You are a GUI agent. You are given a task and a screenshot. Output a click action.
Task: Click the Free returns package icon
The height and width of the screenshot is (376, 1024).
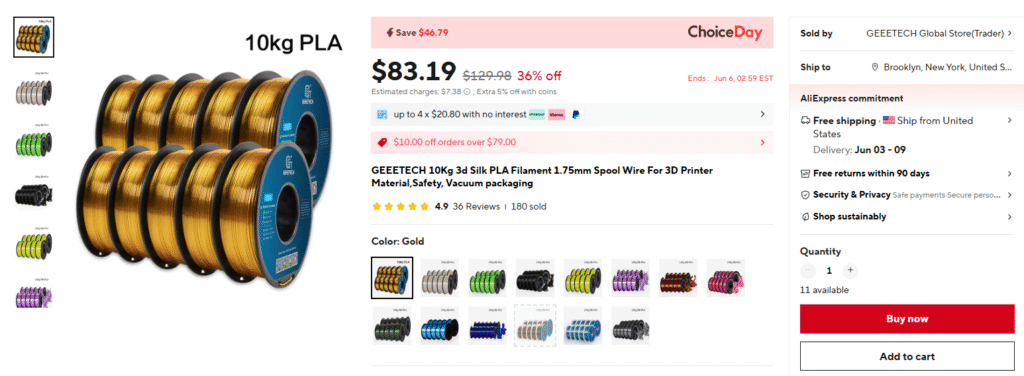[805, 174]
